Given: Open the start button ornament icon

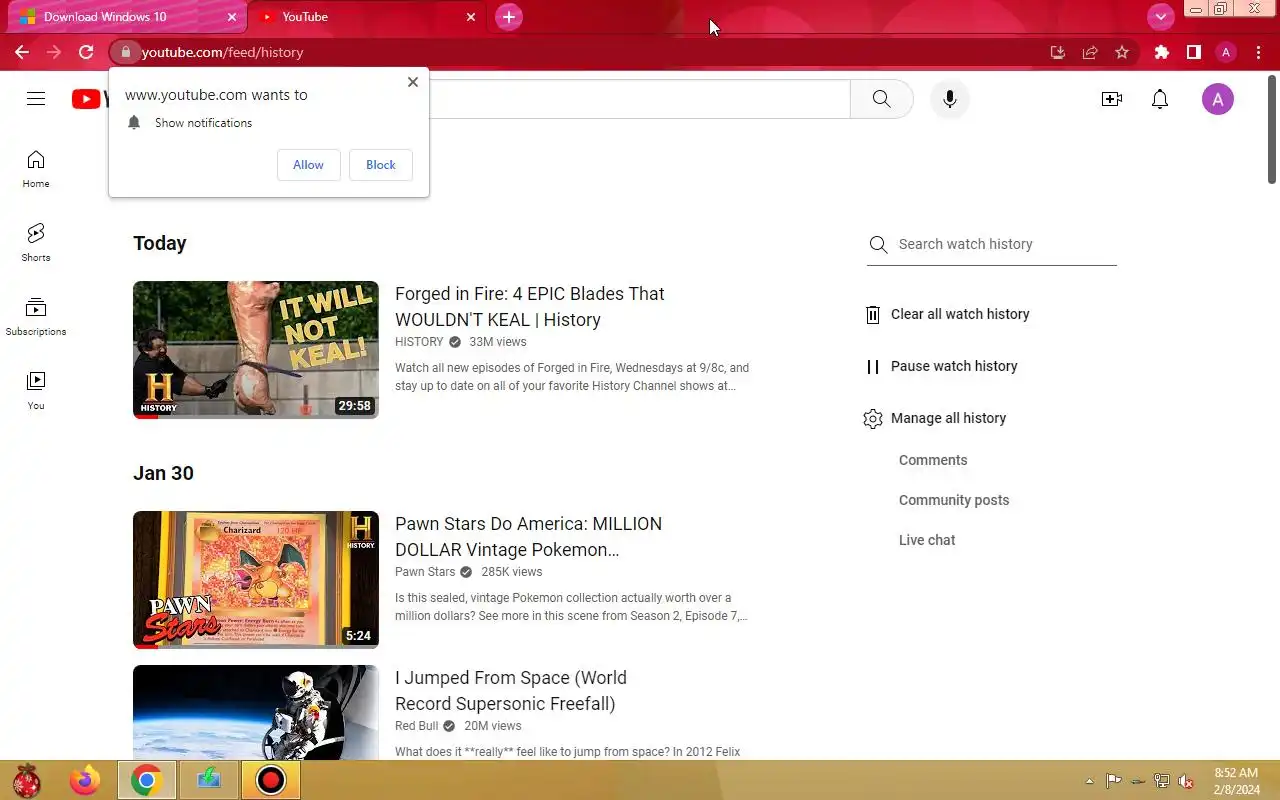Looking at the screenshot, I should pyautogui.click(x=26, y=780).
